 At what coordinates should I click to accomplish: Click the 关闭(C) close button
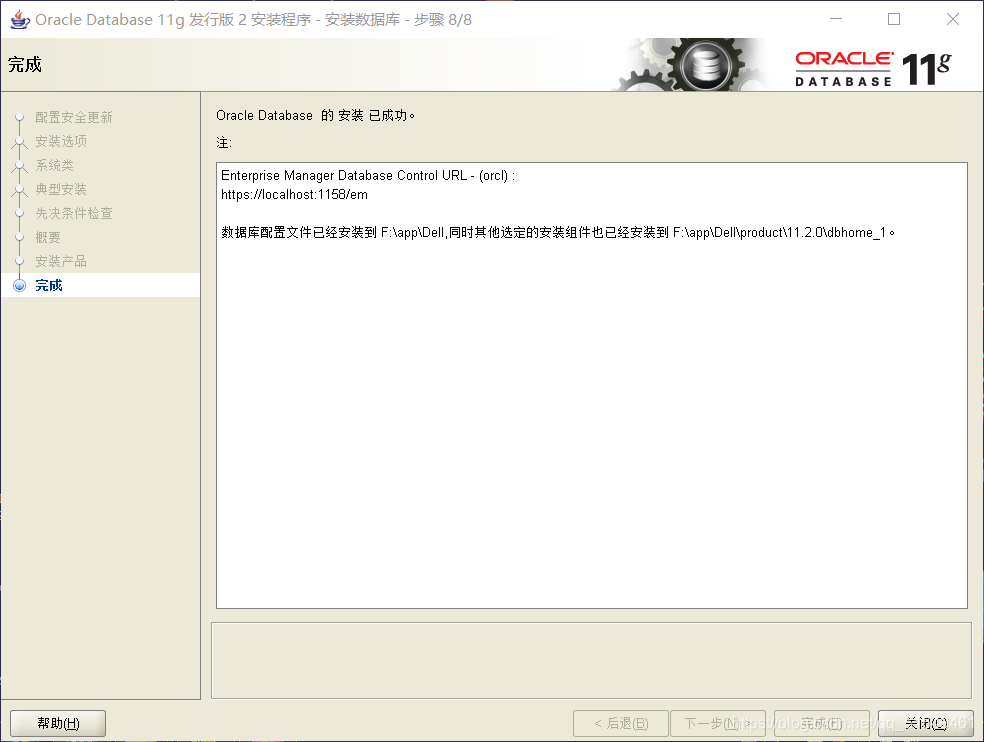pyautogui.click(x=926, y=724)
